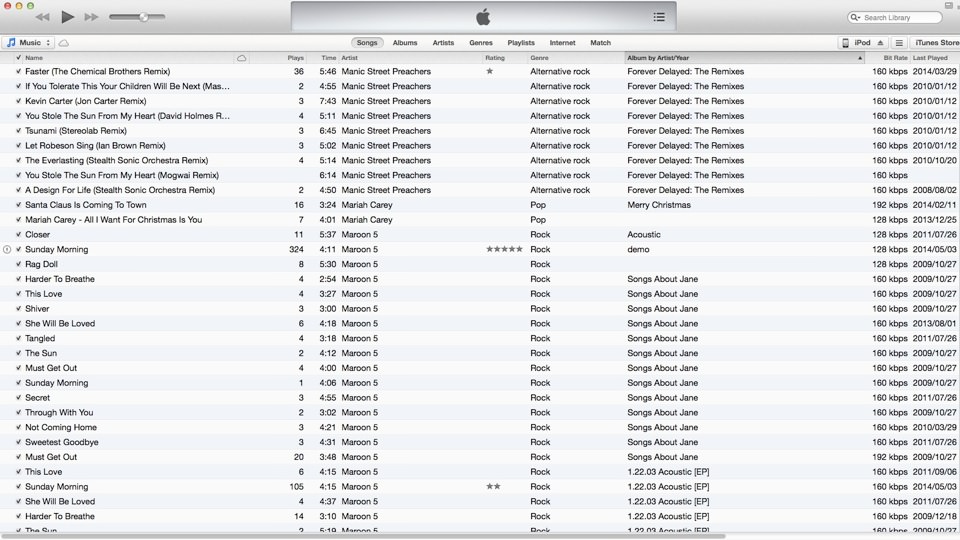Uncheck the Rag Doll checkbox
The height and width of the screenshot is (540, 960).
pos(18,264)
